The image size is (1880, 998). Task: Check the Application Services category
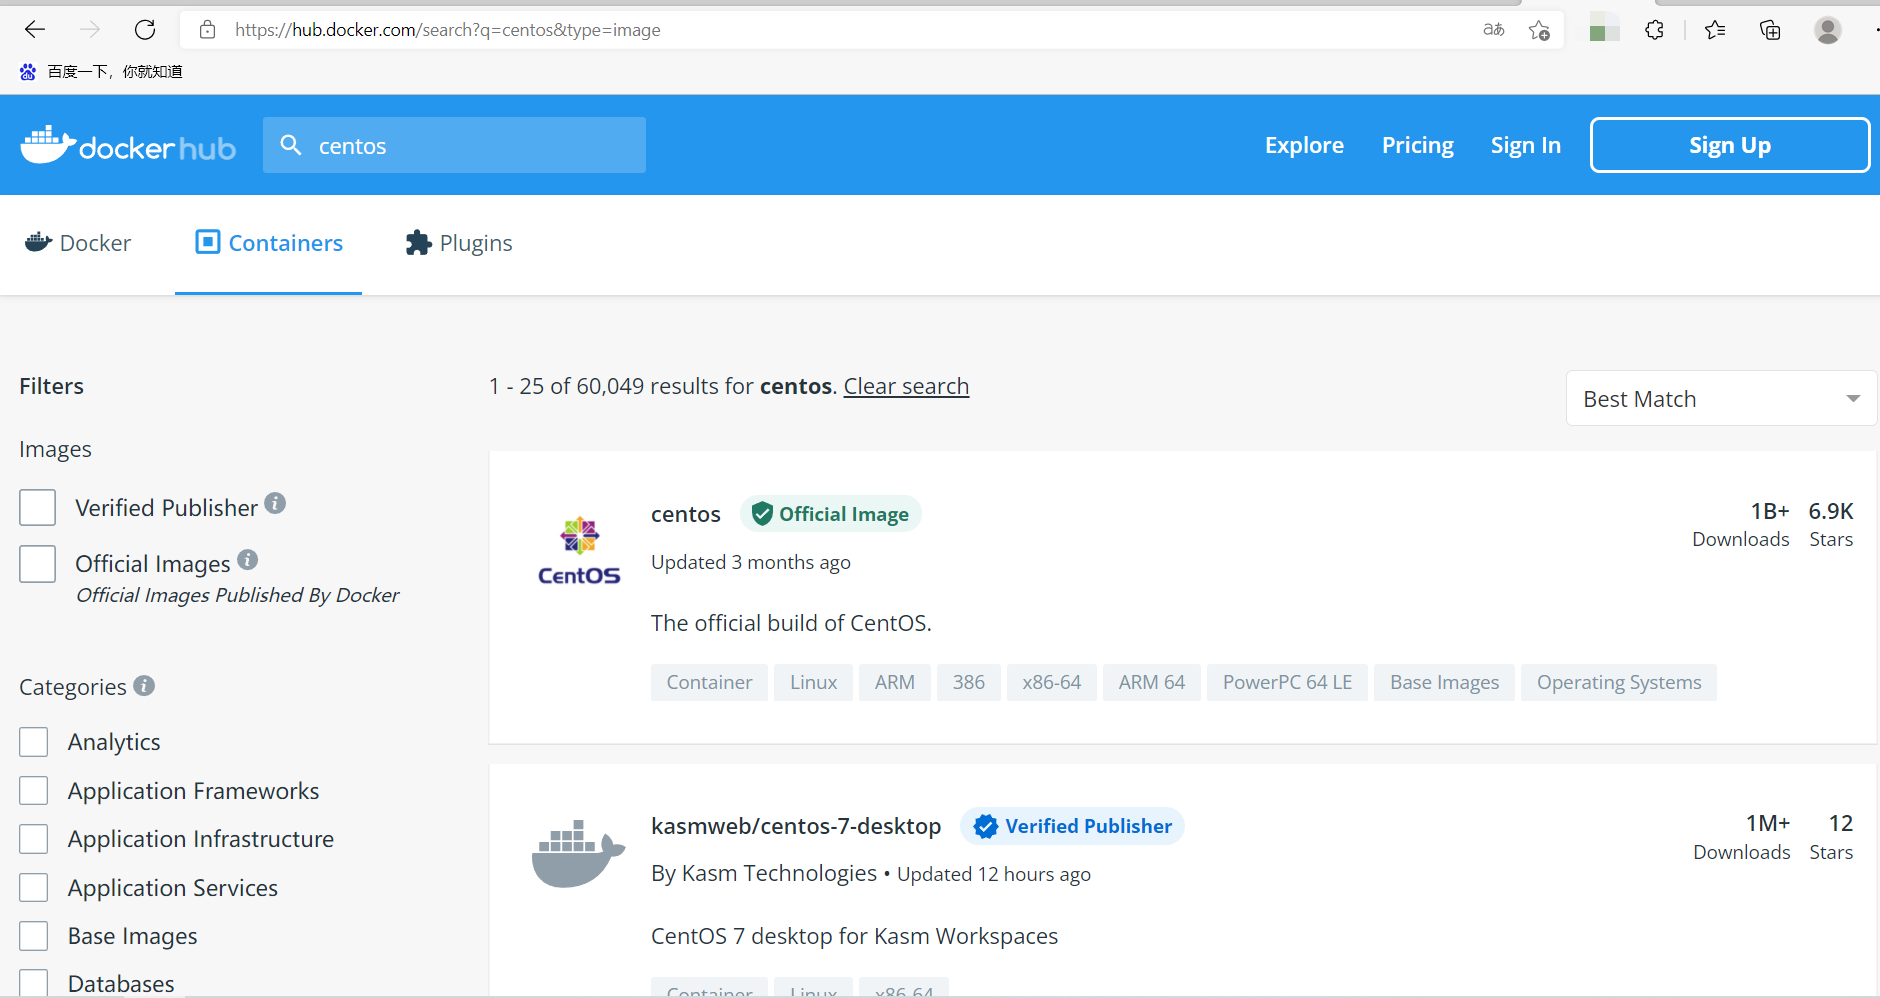(x=34, y=888)
